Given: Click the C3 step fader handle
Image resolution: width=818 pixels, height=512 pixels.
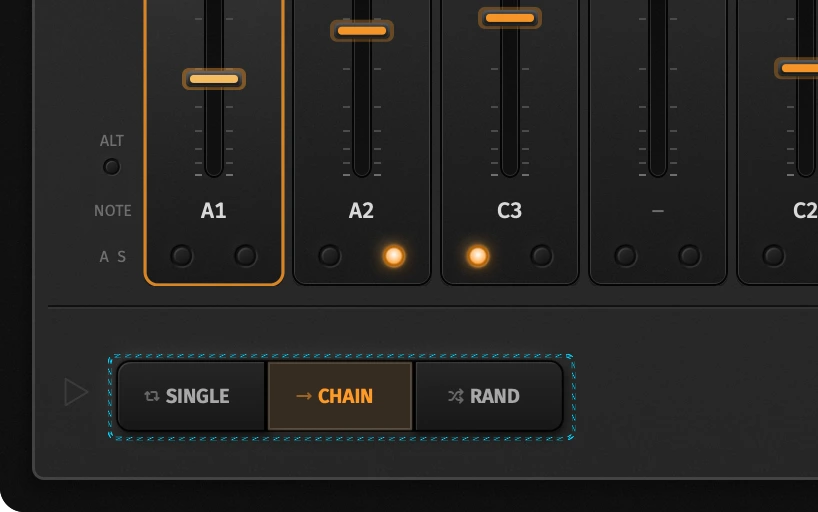Looking at the screenshot, I should click(x=510, y=18).
